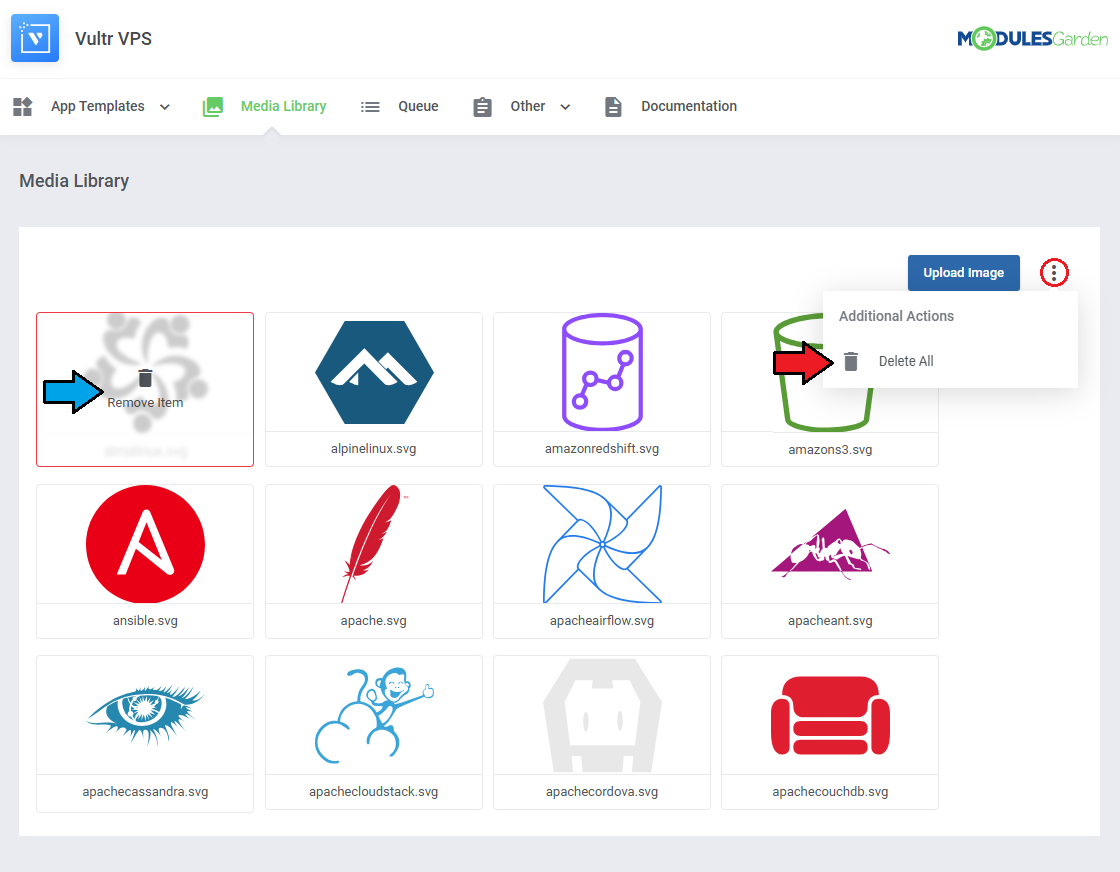
Task: Click the Upload Image button
Action: click(x=964, y=273)
